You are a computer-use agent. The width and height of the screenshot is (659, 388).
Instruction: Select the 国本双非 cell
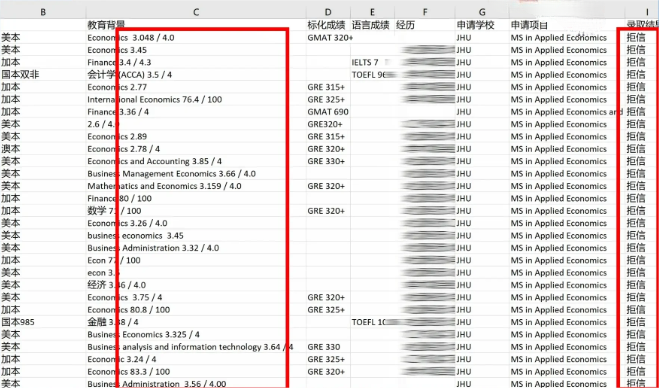[43, 75]
